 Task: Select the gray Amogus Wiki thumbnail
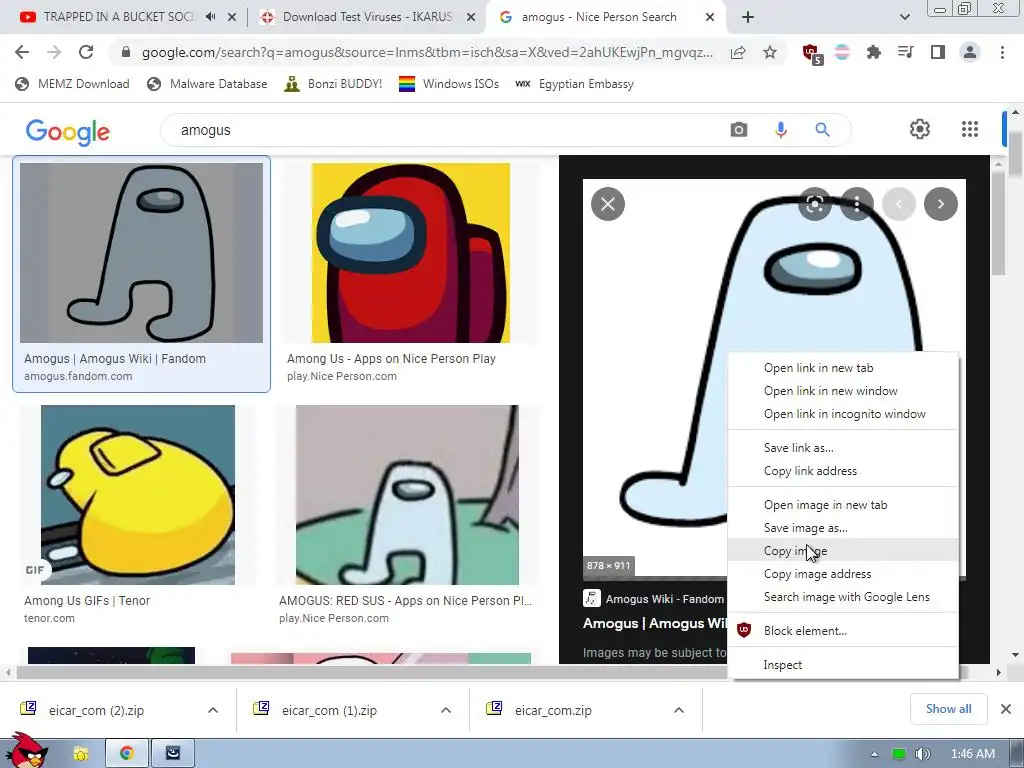point(141,253)
